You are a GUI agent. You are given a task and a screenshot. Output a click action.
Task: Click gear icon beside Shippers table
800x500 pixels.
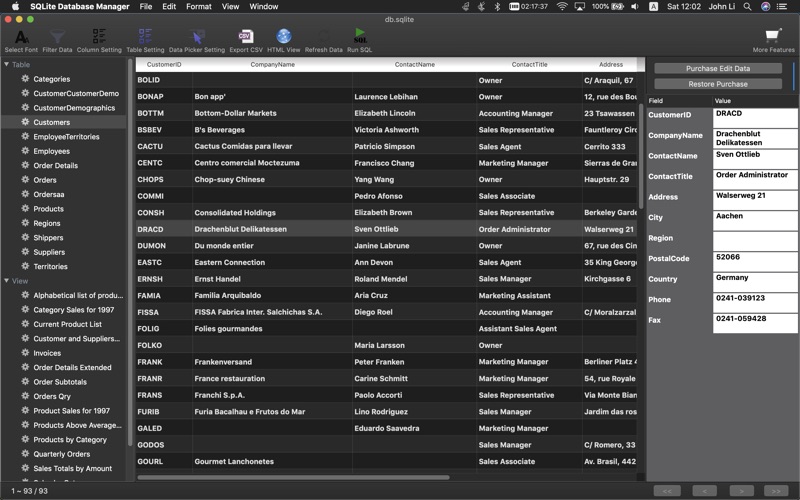tap(25, 237)
